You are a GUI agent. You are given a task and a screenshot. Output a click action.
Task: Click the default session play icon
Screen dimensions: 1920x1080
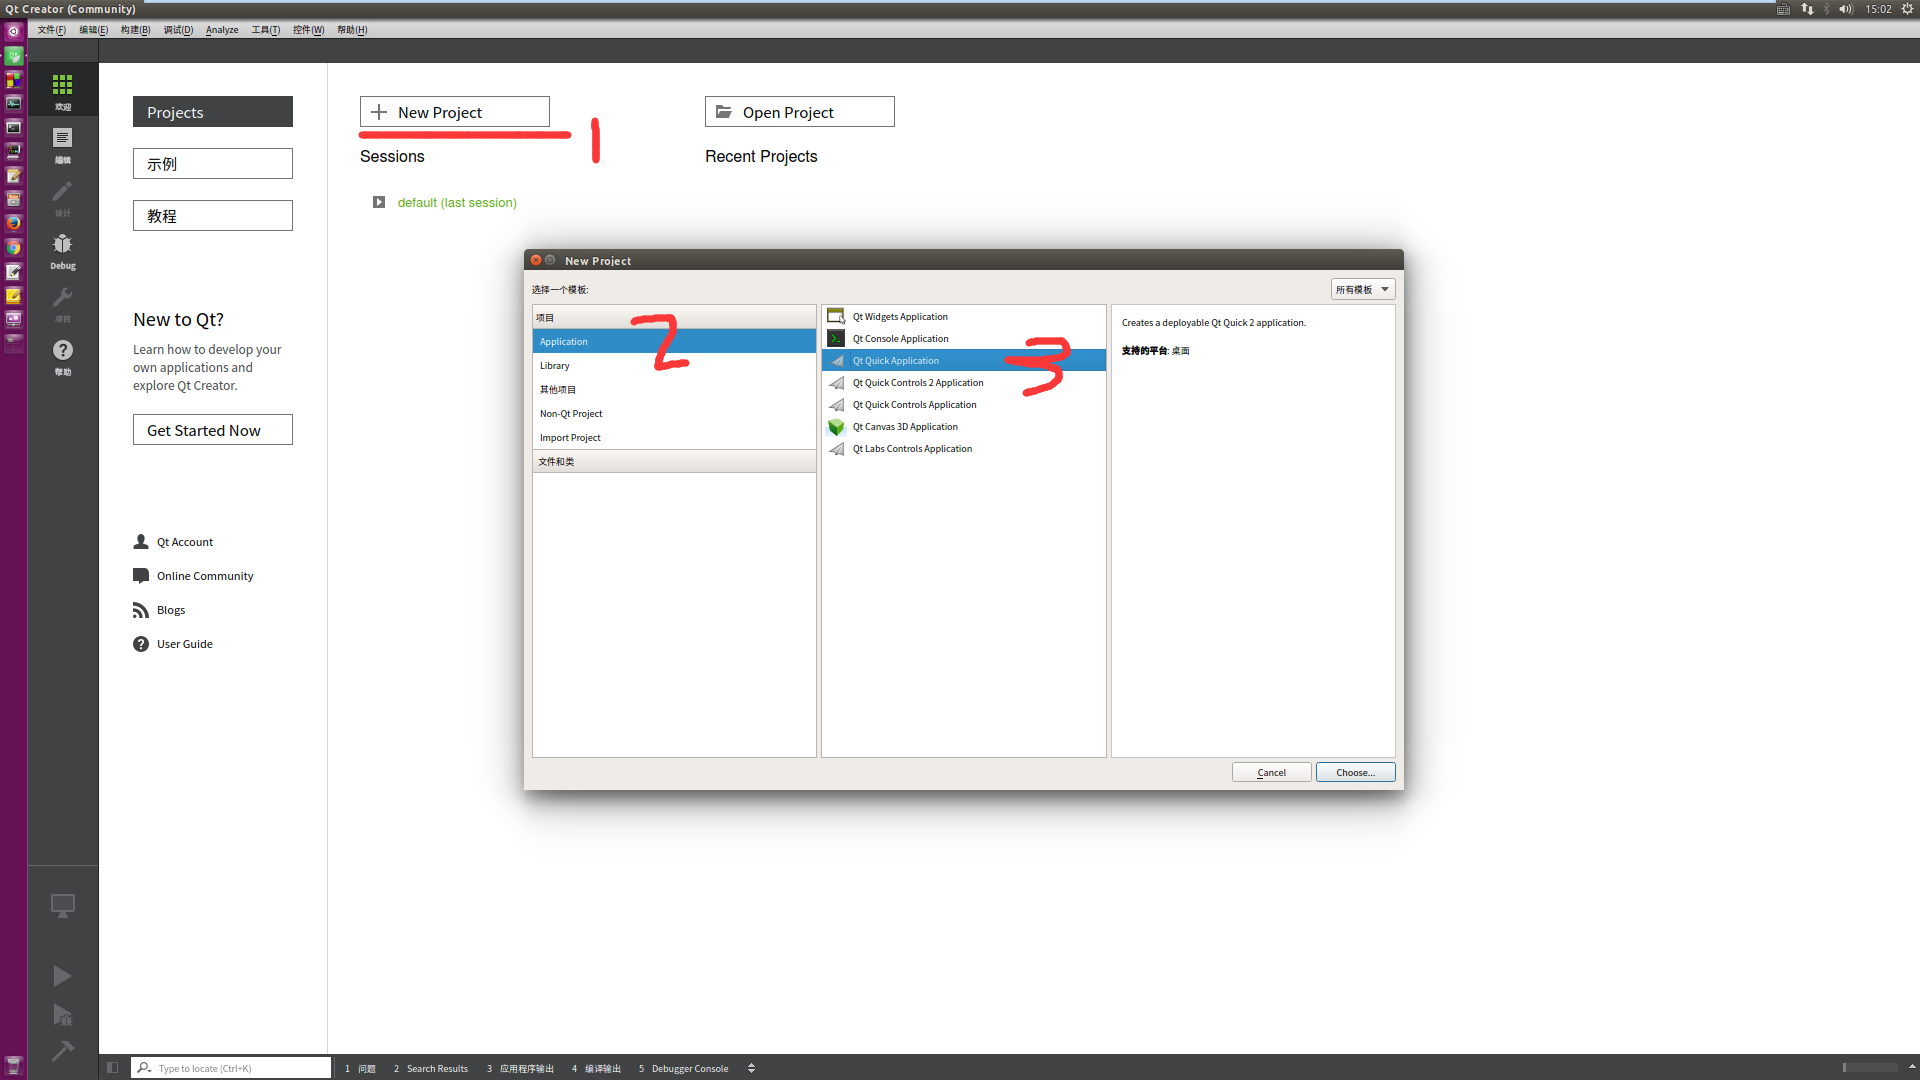pos(379,202)
